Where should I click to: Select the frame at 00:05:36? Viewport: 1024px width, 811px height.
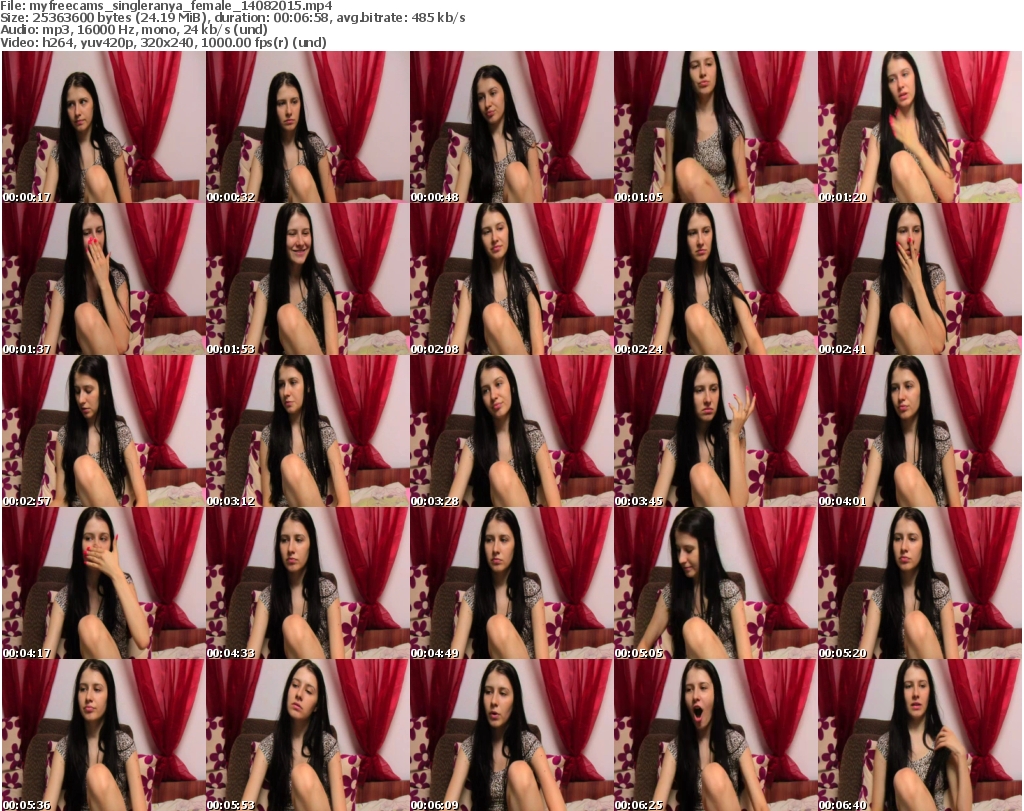coord(103,735)
